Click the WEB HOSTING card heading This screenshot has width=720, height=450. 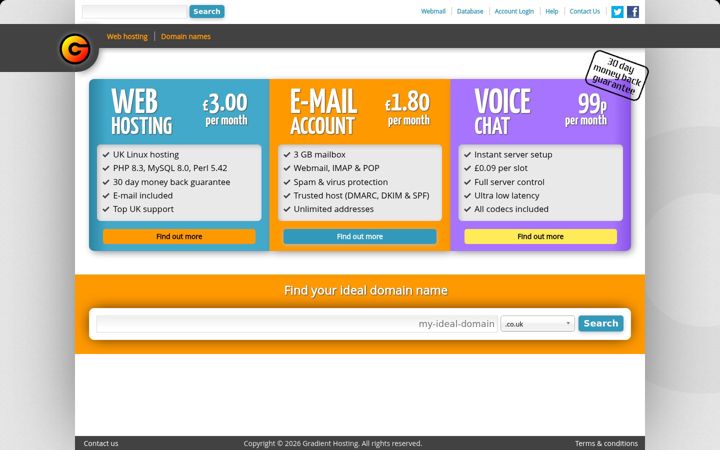141,112
